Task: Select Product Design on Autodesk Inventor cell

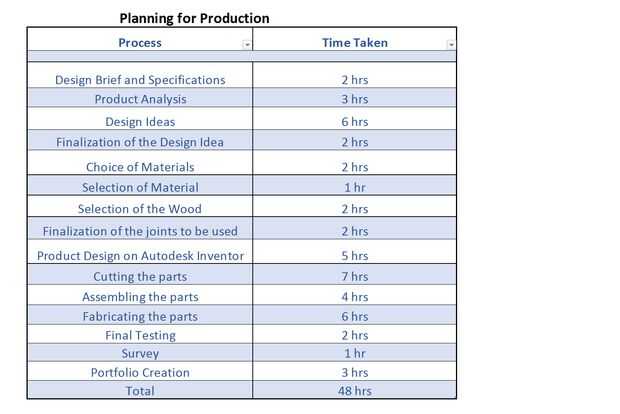Action: coord(140,255)
